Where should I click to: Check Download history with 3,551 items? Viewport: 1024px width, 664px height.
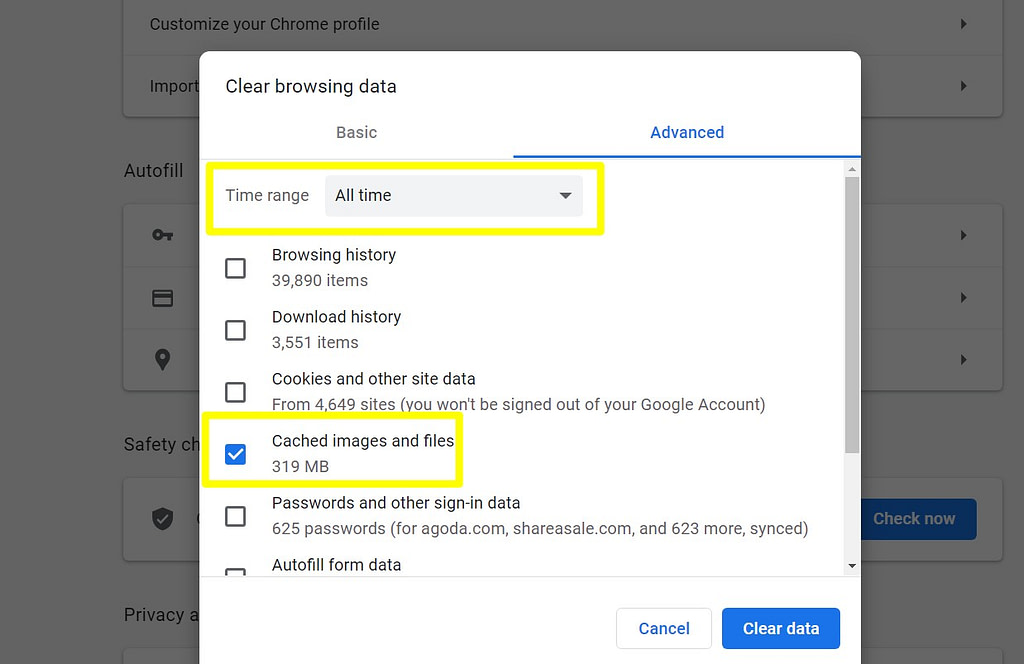235,330
